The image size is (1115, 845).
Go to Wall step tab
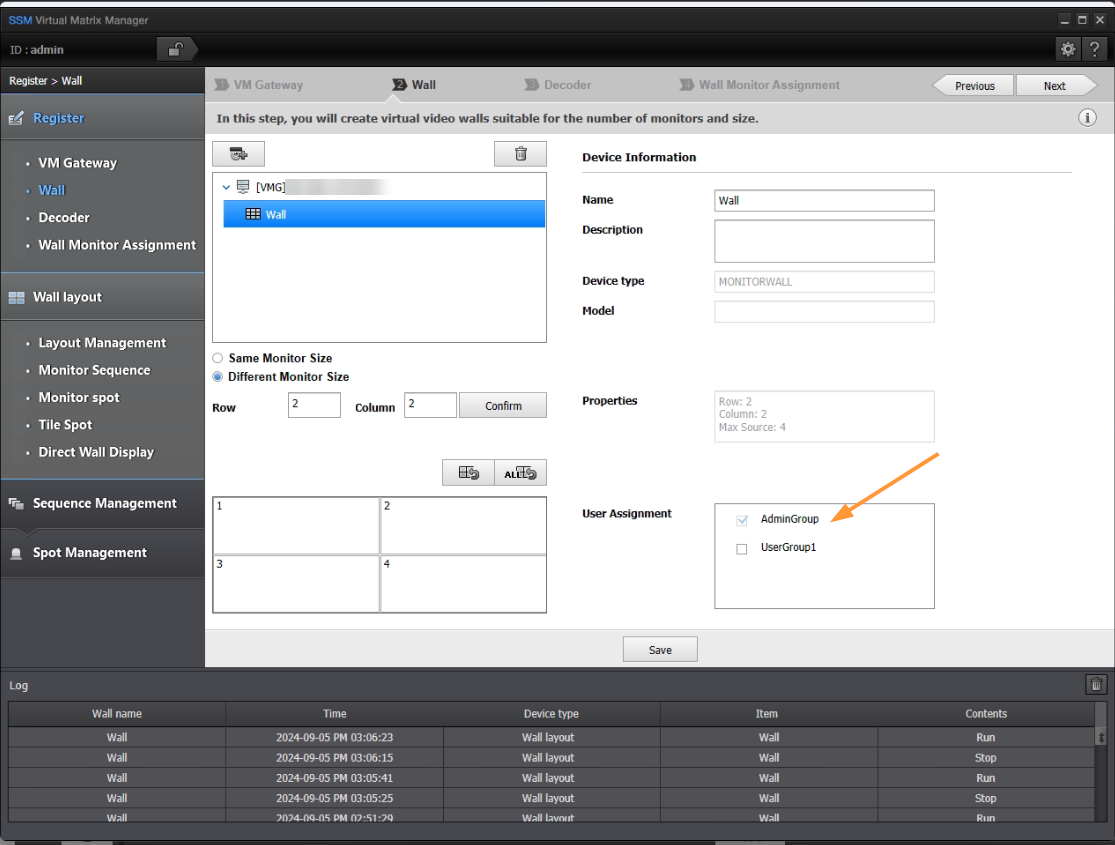415,85
